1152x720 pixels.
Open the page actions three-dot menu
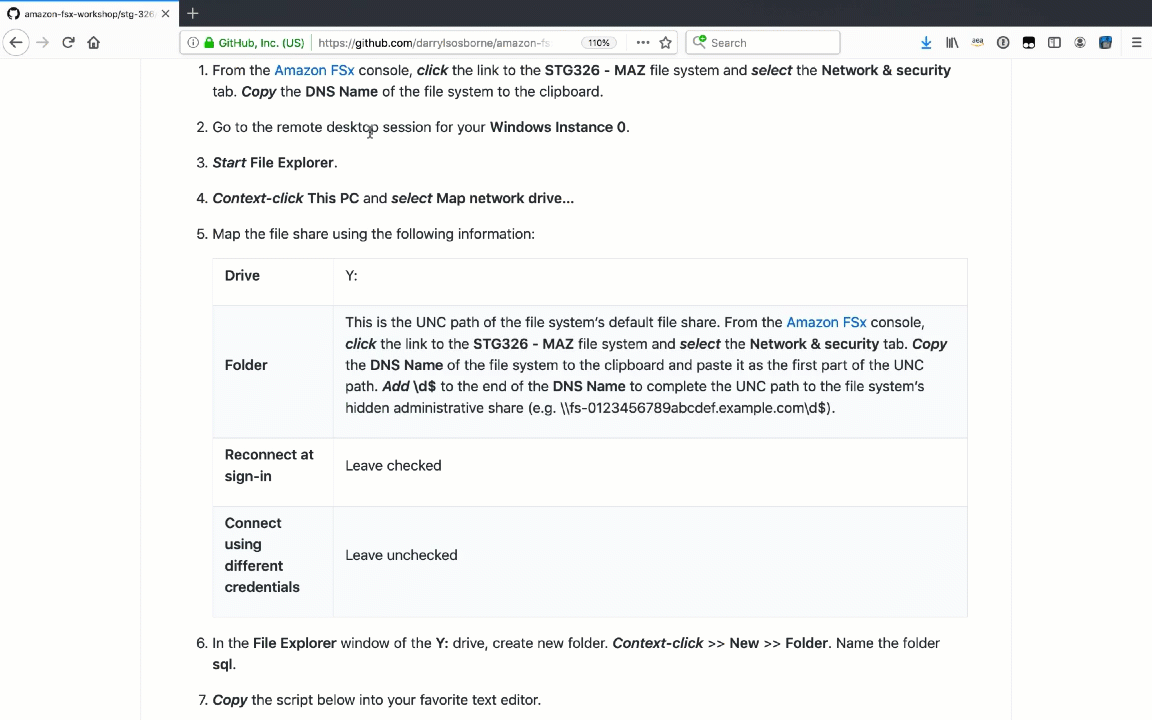(x=643, y=43)
